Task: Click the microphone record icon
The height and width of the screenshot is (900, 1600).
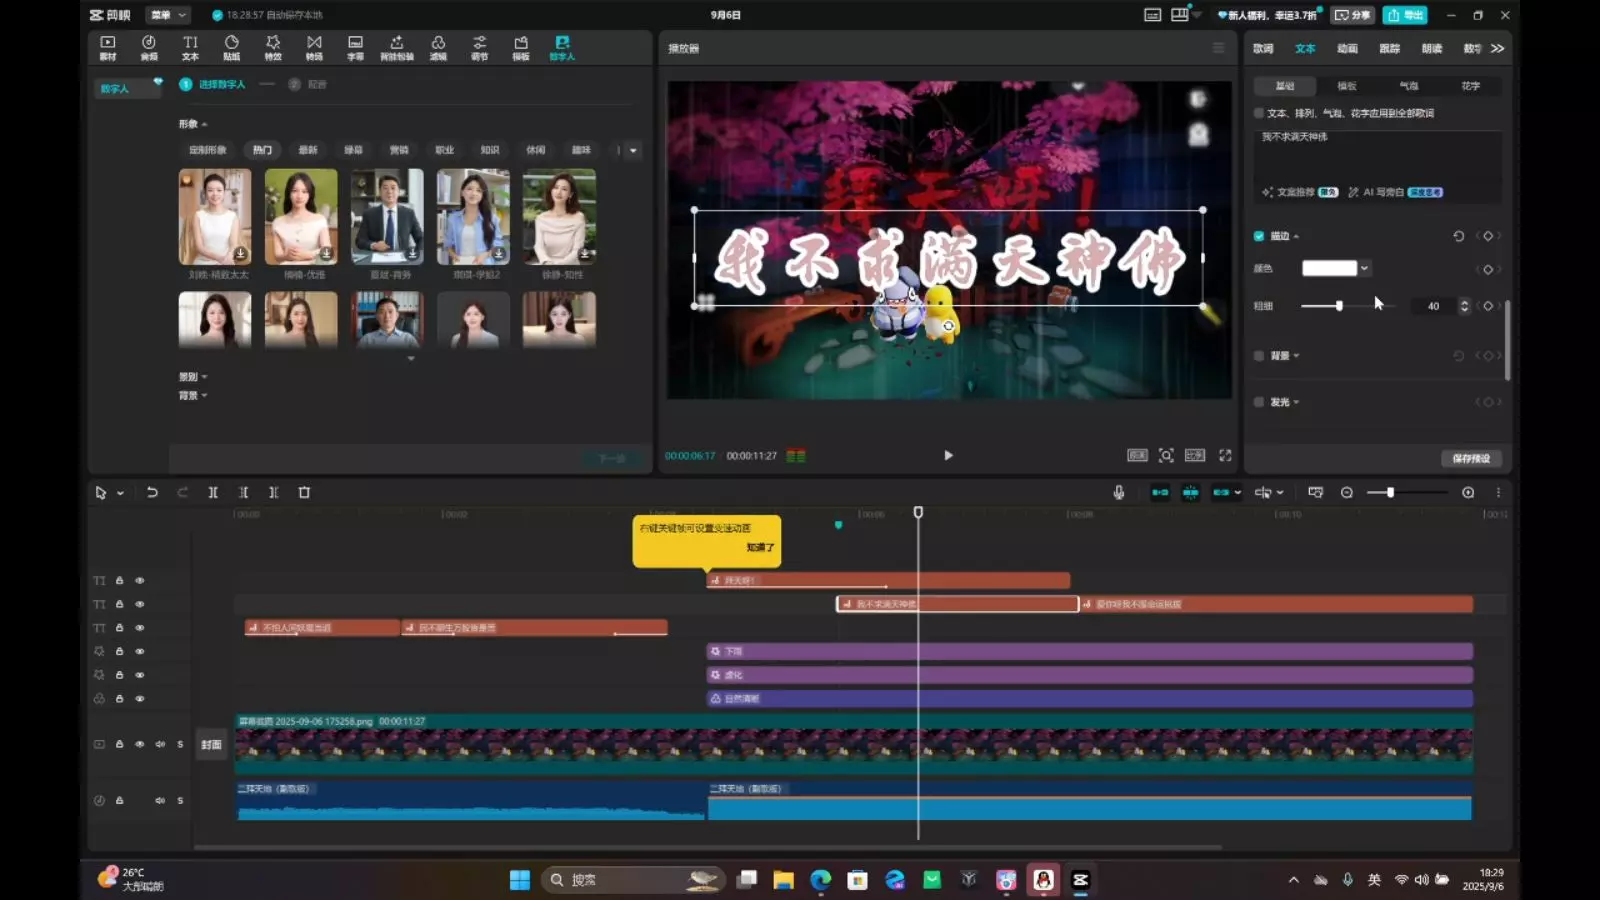Action: click(1119, 492)
